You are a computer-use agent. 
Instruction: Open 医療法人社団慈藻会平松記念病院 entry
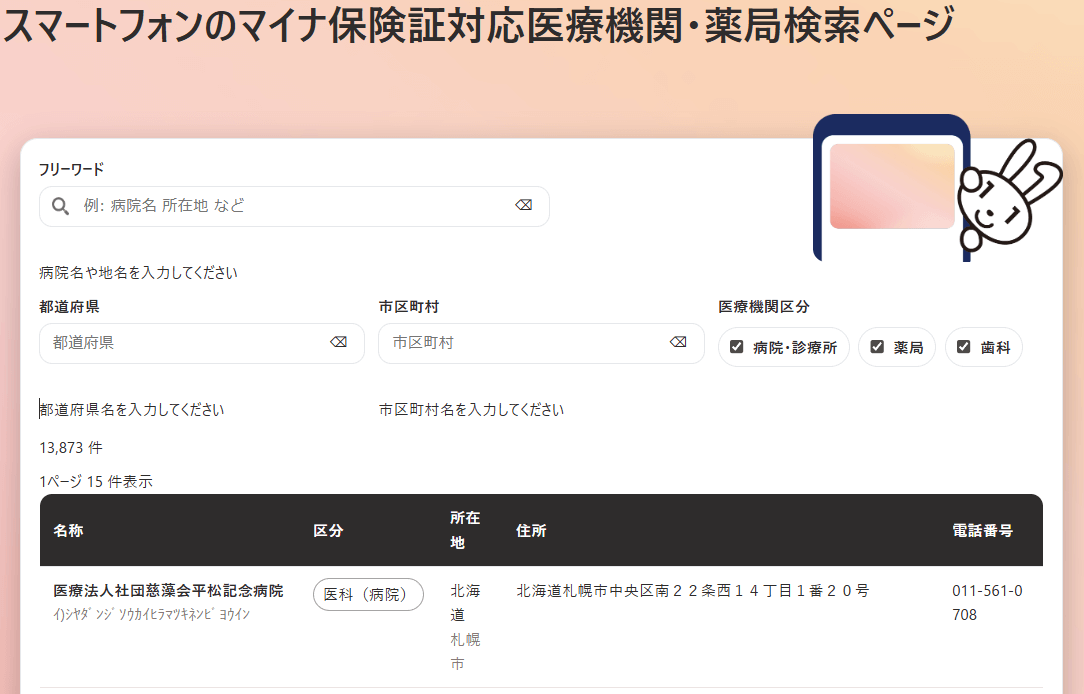pyautogui.click(x=168, y=591)
